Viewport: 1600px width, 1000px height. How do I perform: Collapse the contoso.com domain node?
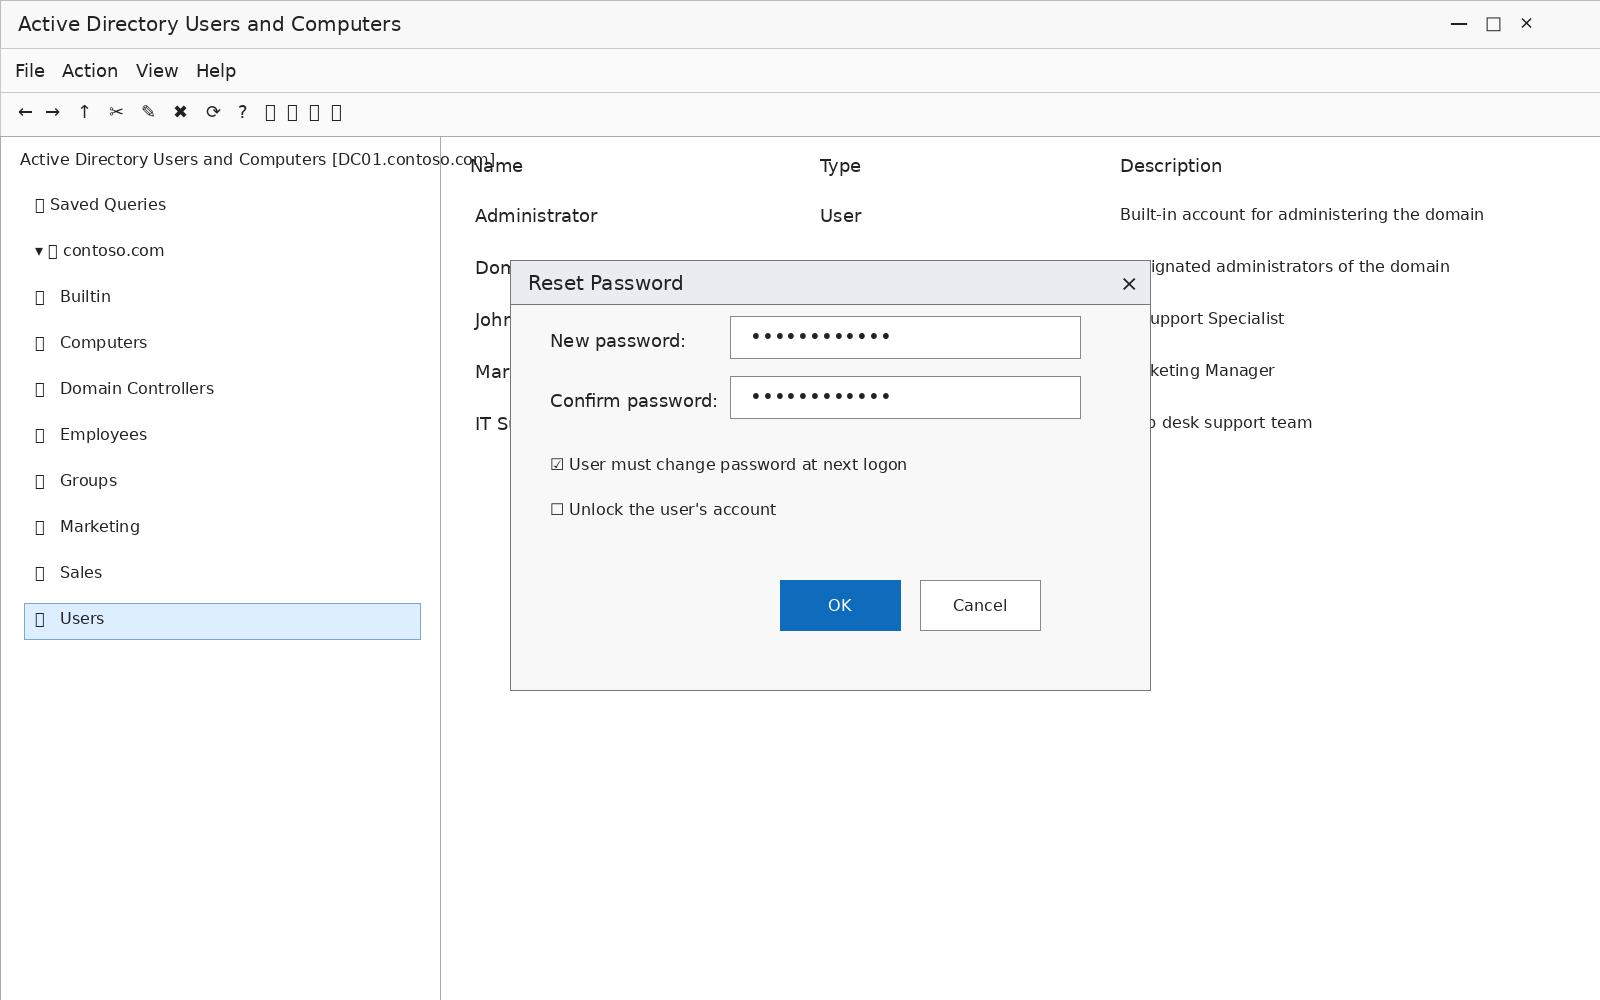[x=39, y=251]
